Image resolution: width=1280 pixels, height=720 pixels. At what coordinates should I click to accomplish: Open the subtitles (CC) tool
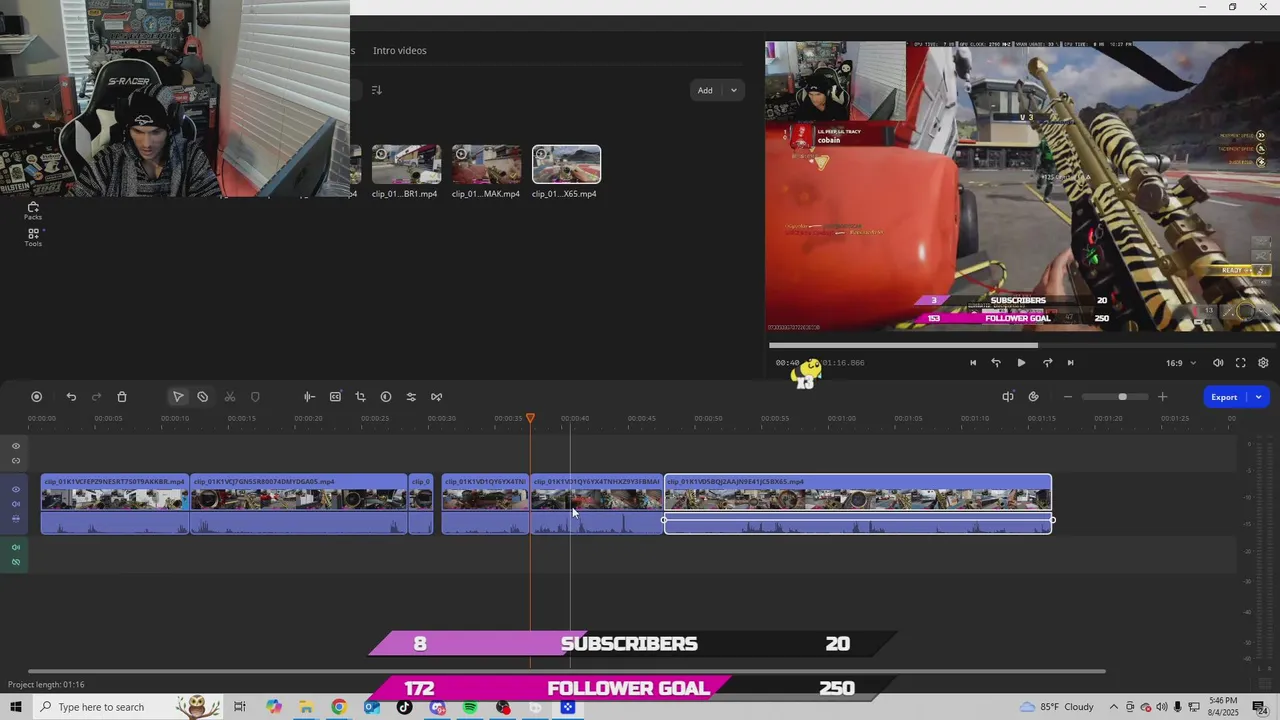point(335,397)
